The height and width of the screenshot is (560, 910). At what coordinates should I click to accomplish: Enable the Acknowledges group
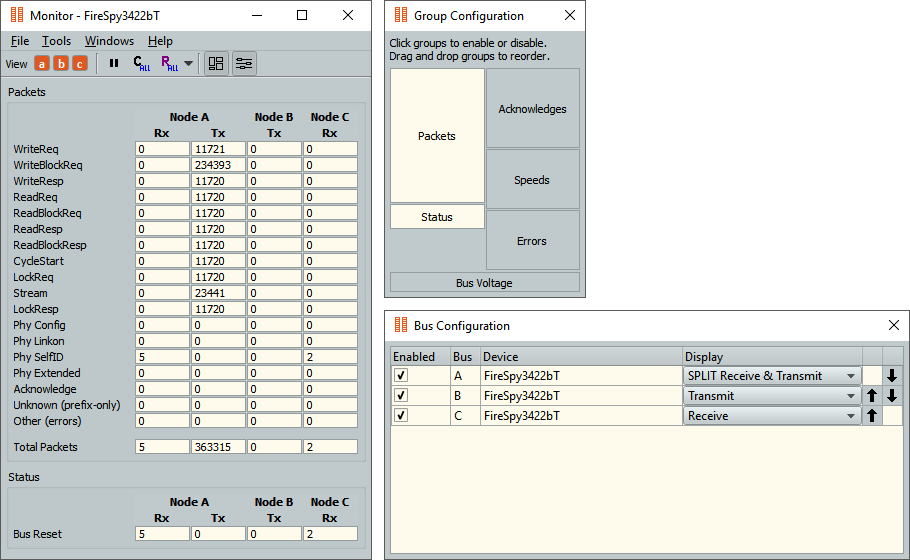(x=532, y=109)
